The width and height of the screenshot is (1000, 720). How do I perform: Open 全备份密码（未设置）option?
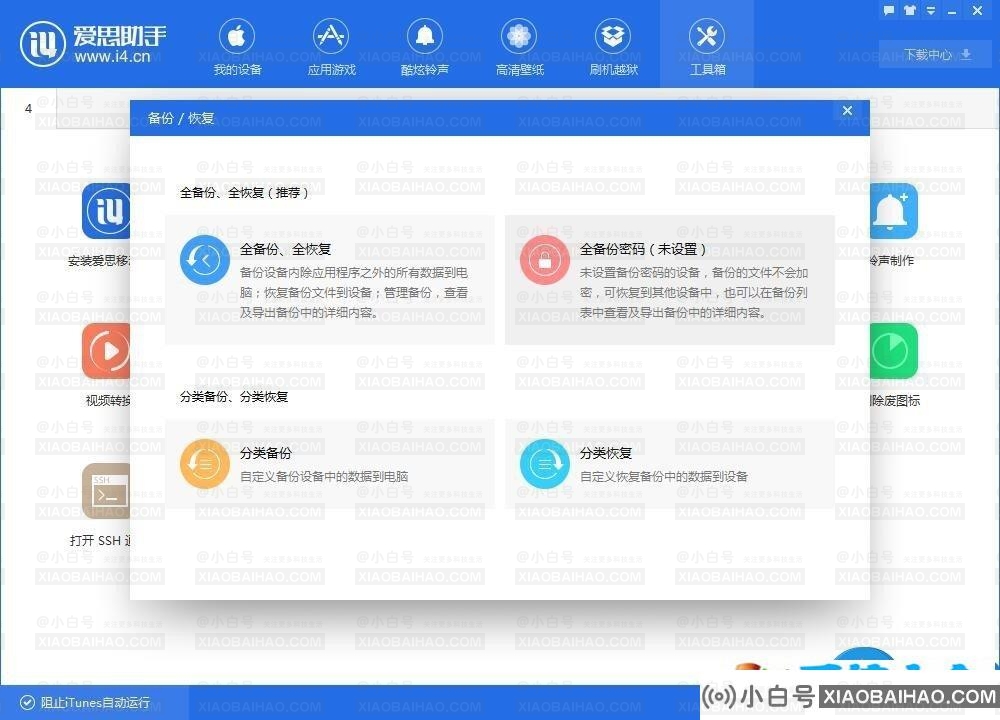point(643,249)
